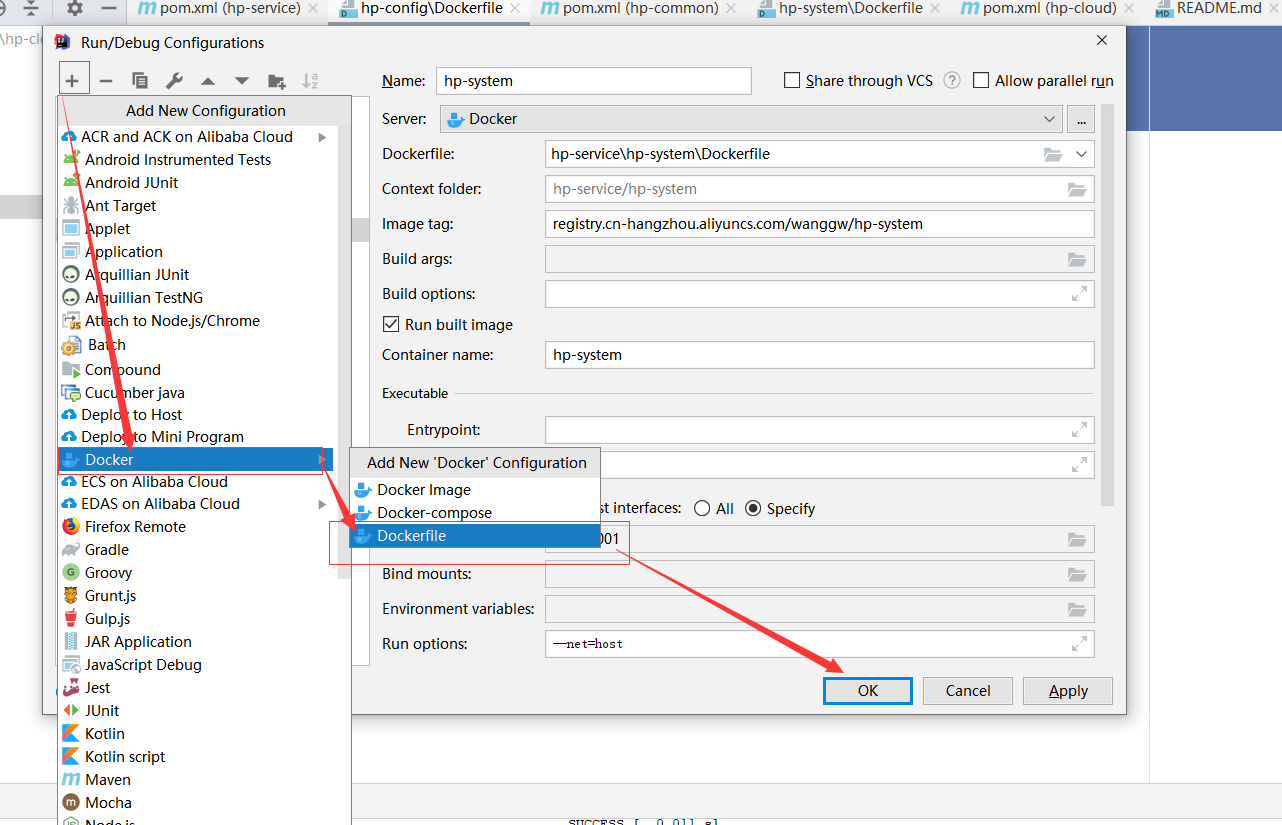
Task: Switch to the hp-system\Dockerfile tab
Action: pyautogui.click(x=850, y=8)
